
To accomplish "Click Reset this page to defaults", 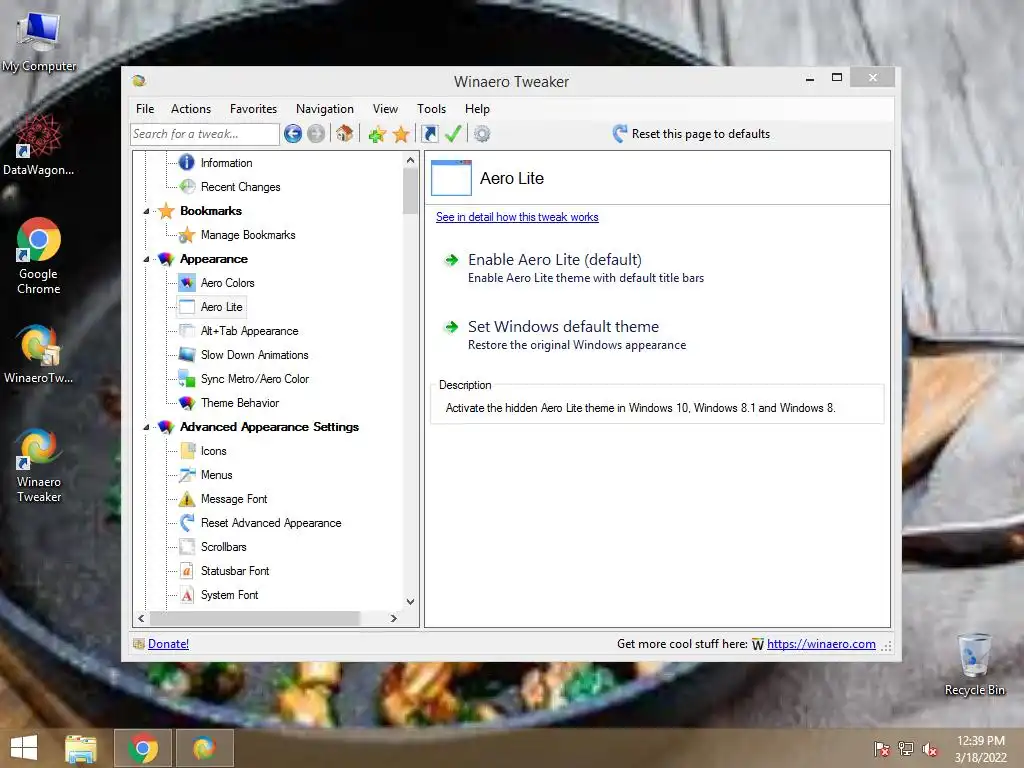I will (701, 134).
